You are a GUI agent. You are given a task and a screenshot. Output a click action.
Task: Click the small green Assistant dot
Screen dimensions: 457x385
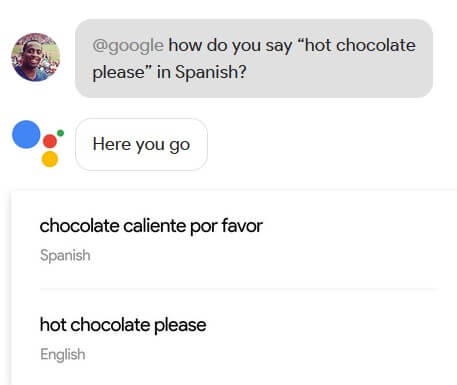coord(60,133)
